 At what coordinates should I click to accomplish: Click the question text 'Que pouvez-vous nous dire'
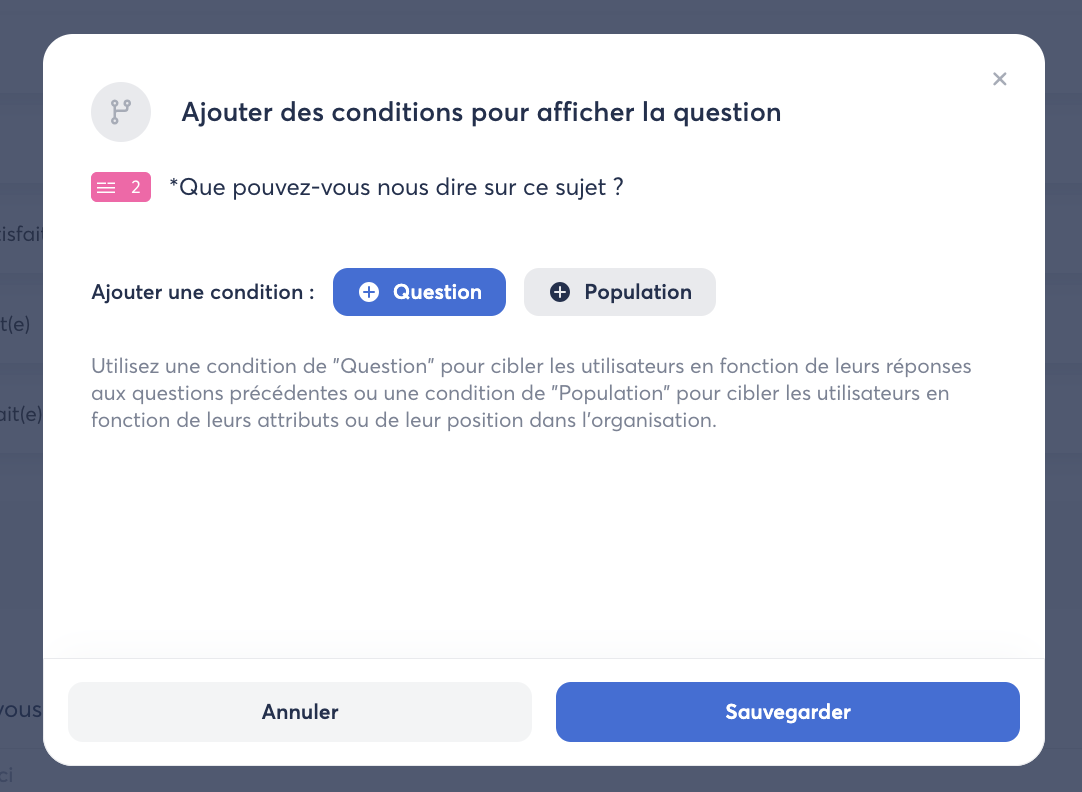coord(396,187)
